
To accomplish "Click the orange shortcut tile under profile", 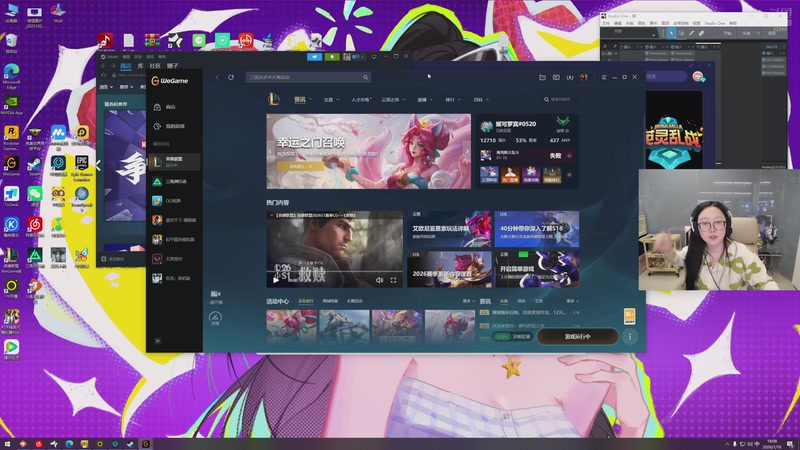I will (x=510, y=174).
